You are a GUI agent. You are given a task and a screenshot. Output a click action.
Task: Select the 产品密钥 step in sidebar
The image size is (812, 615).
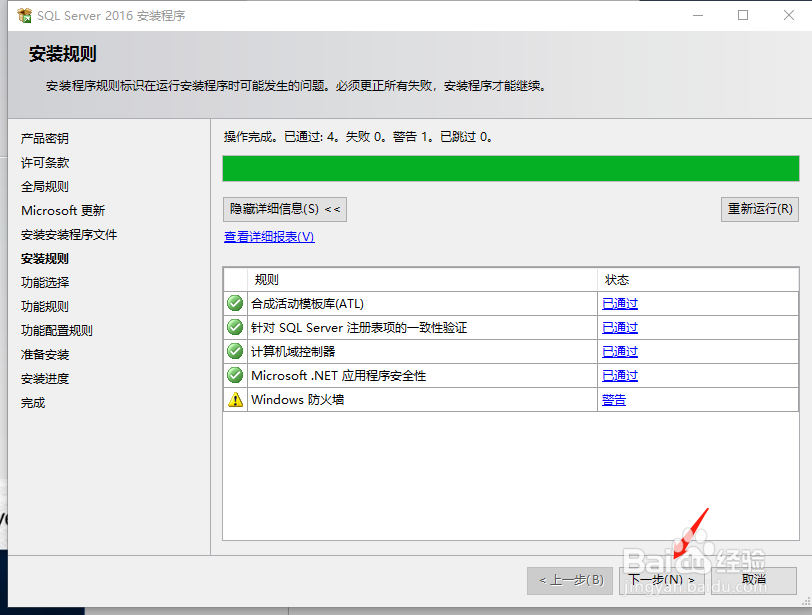click(45, 138)
